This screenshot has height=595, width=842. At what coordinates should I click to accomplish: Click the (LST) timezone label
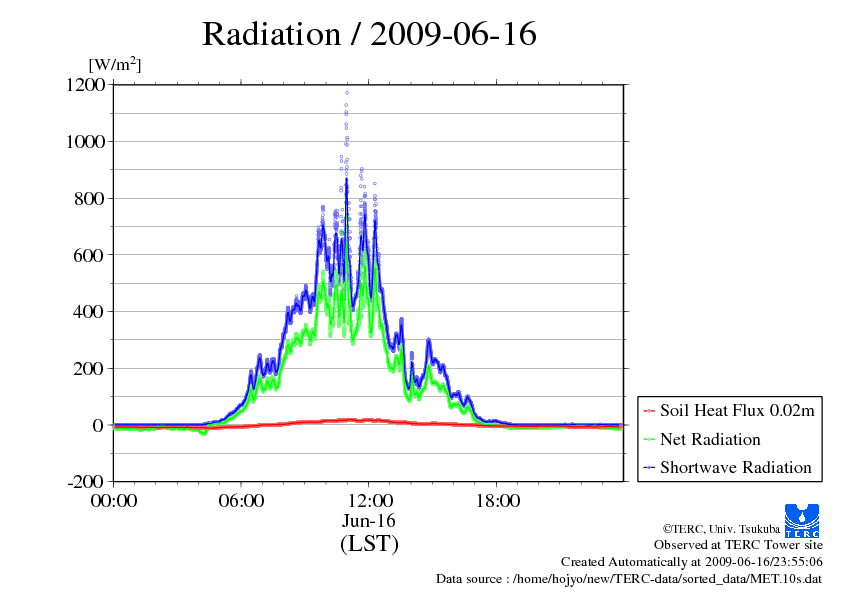(x=369, y=544)
